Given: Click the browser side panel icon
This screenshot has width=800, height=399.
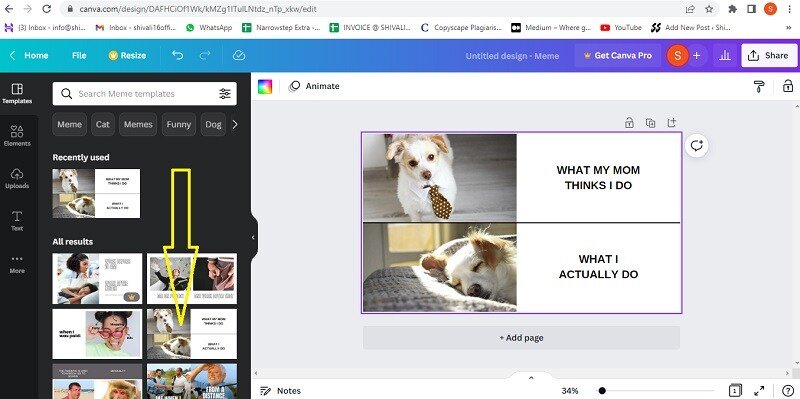Looking at the screenshot, I should click(751, 9).
